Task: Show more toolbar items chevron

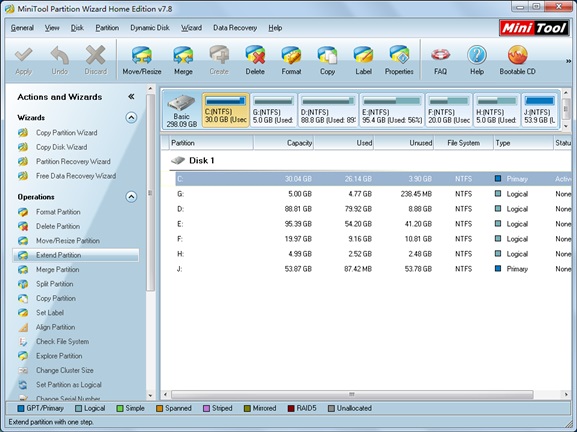Action: (x=569, y=61)
